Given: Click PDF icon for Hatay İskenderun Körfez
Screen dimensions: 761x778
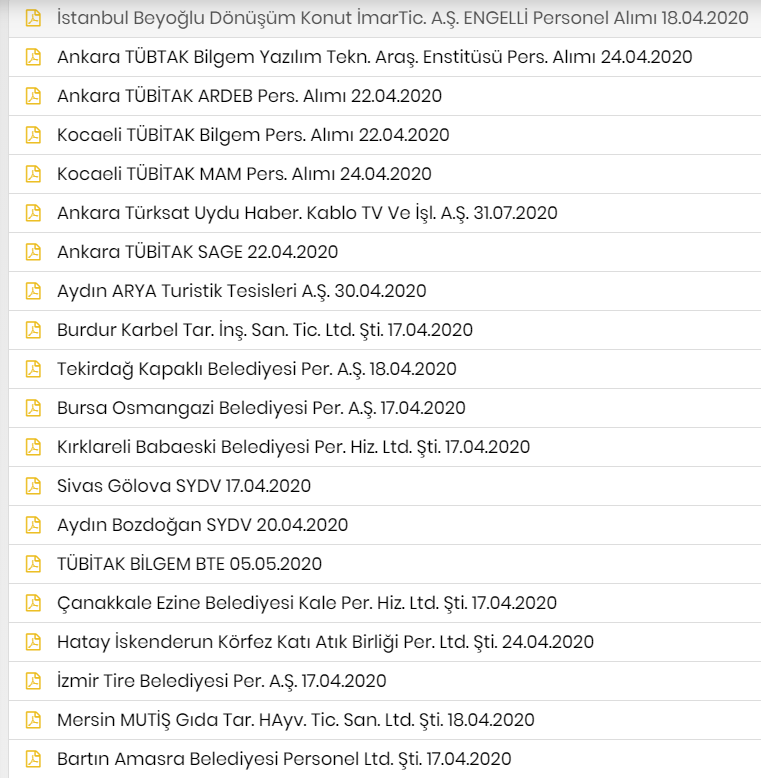Looking at the screenshot, I should [33, 642].
